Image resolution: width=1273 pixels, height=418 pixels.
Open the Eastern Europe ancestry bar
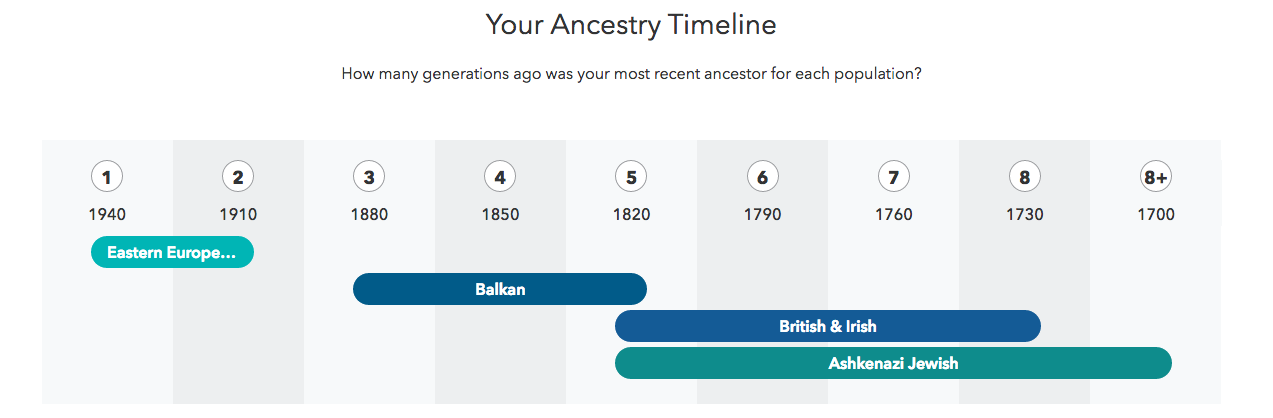pos(172,252)
